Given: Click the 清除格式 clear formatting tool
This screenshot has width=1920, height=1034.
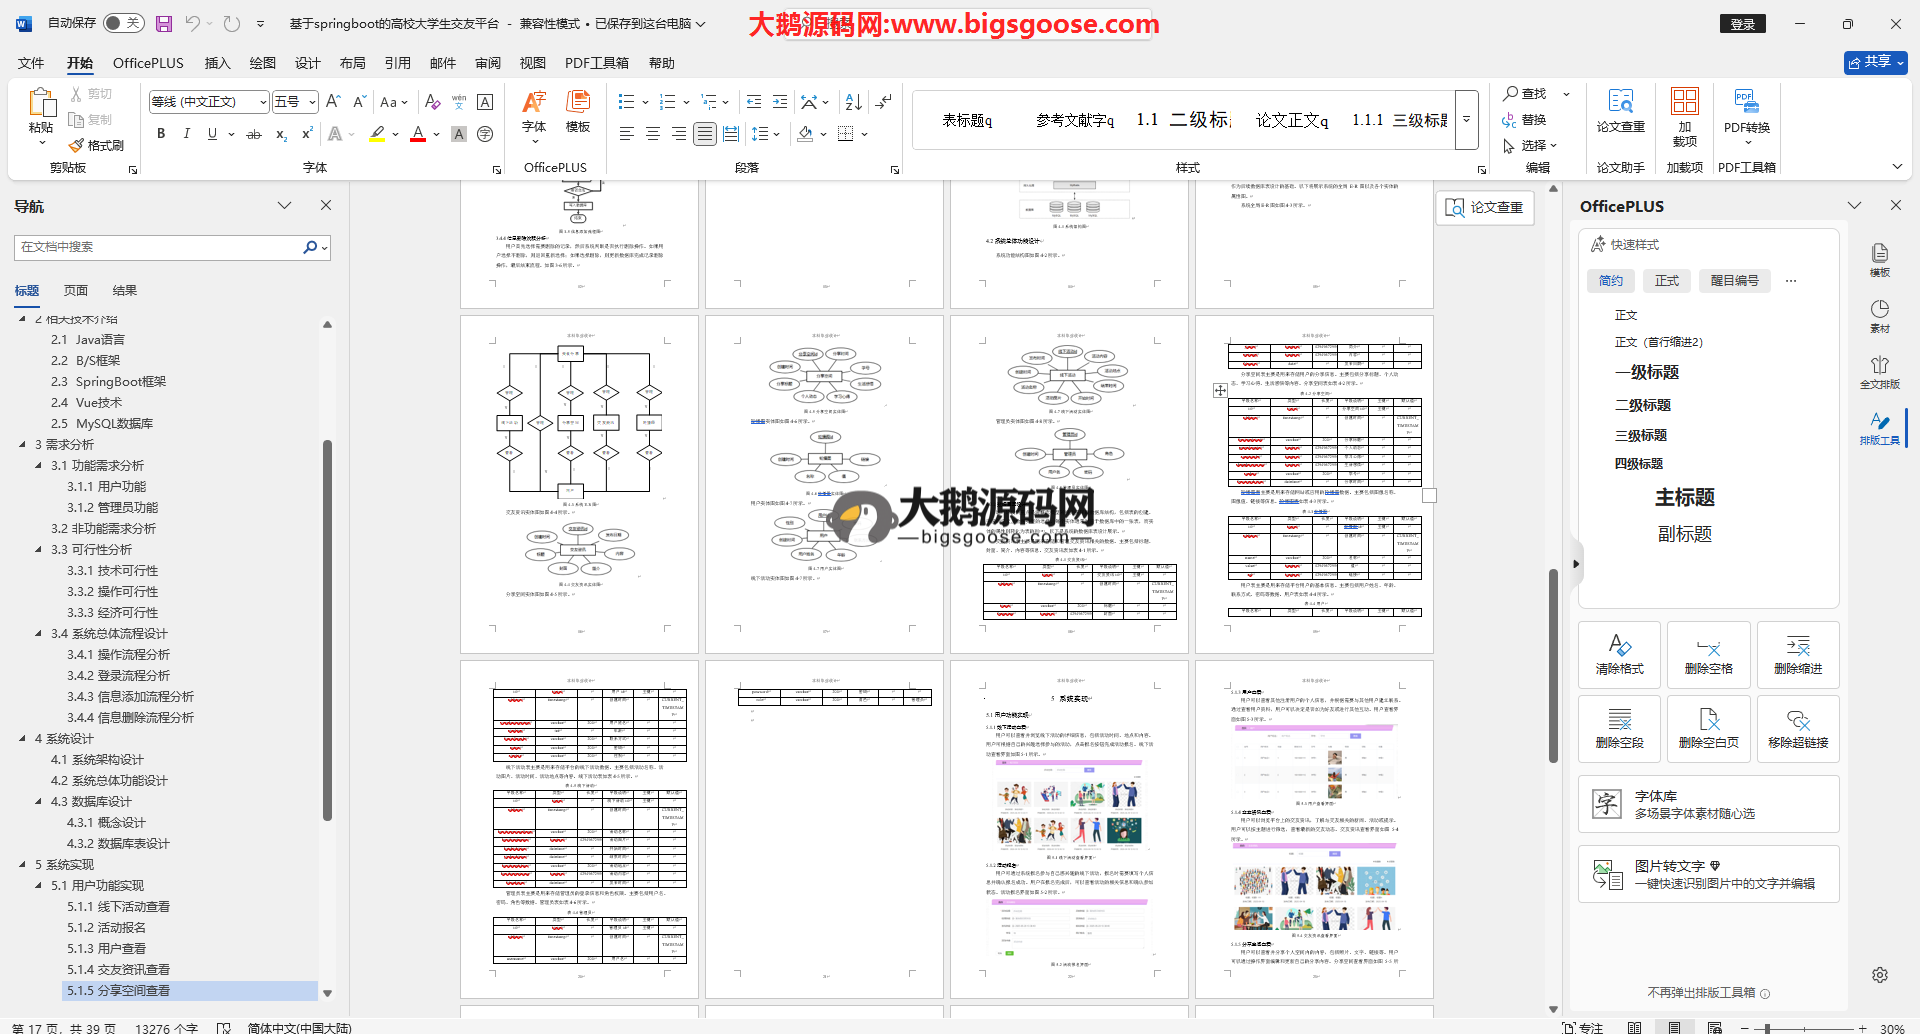Looking at the screenshot, I should coord(1619,654).
